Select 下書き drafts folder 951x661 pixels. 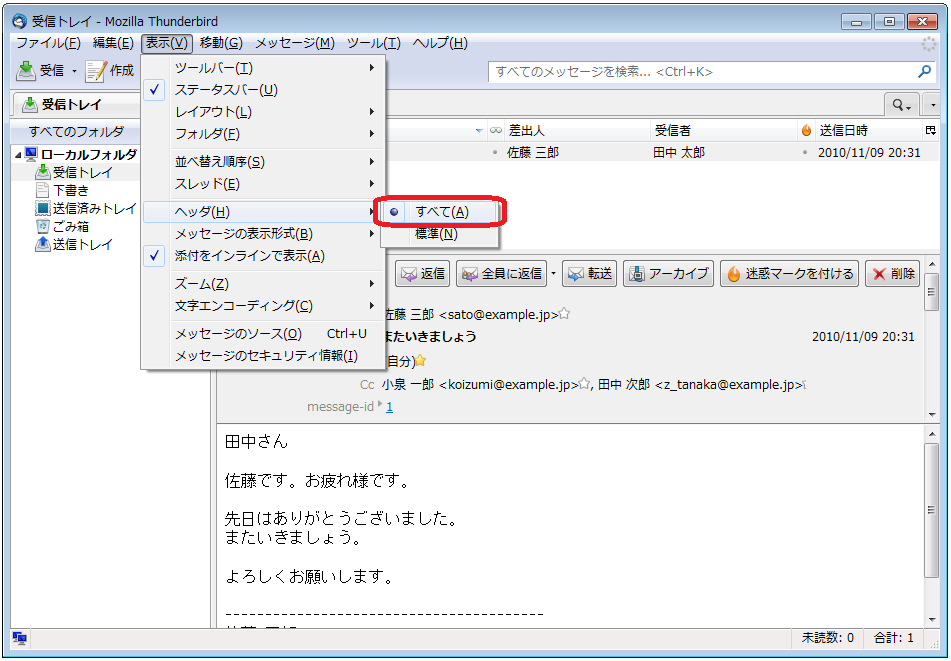(62, 190)
